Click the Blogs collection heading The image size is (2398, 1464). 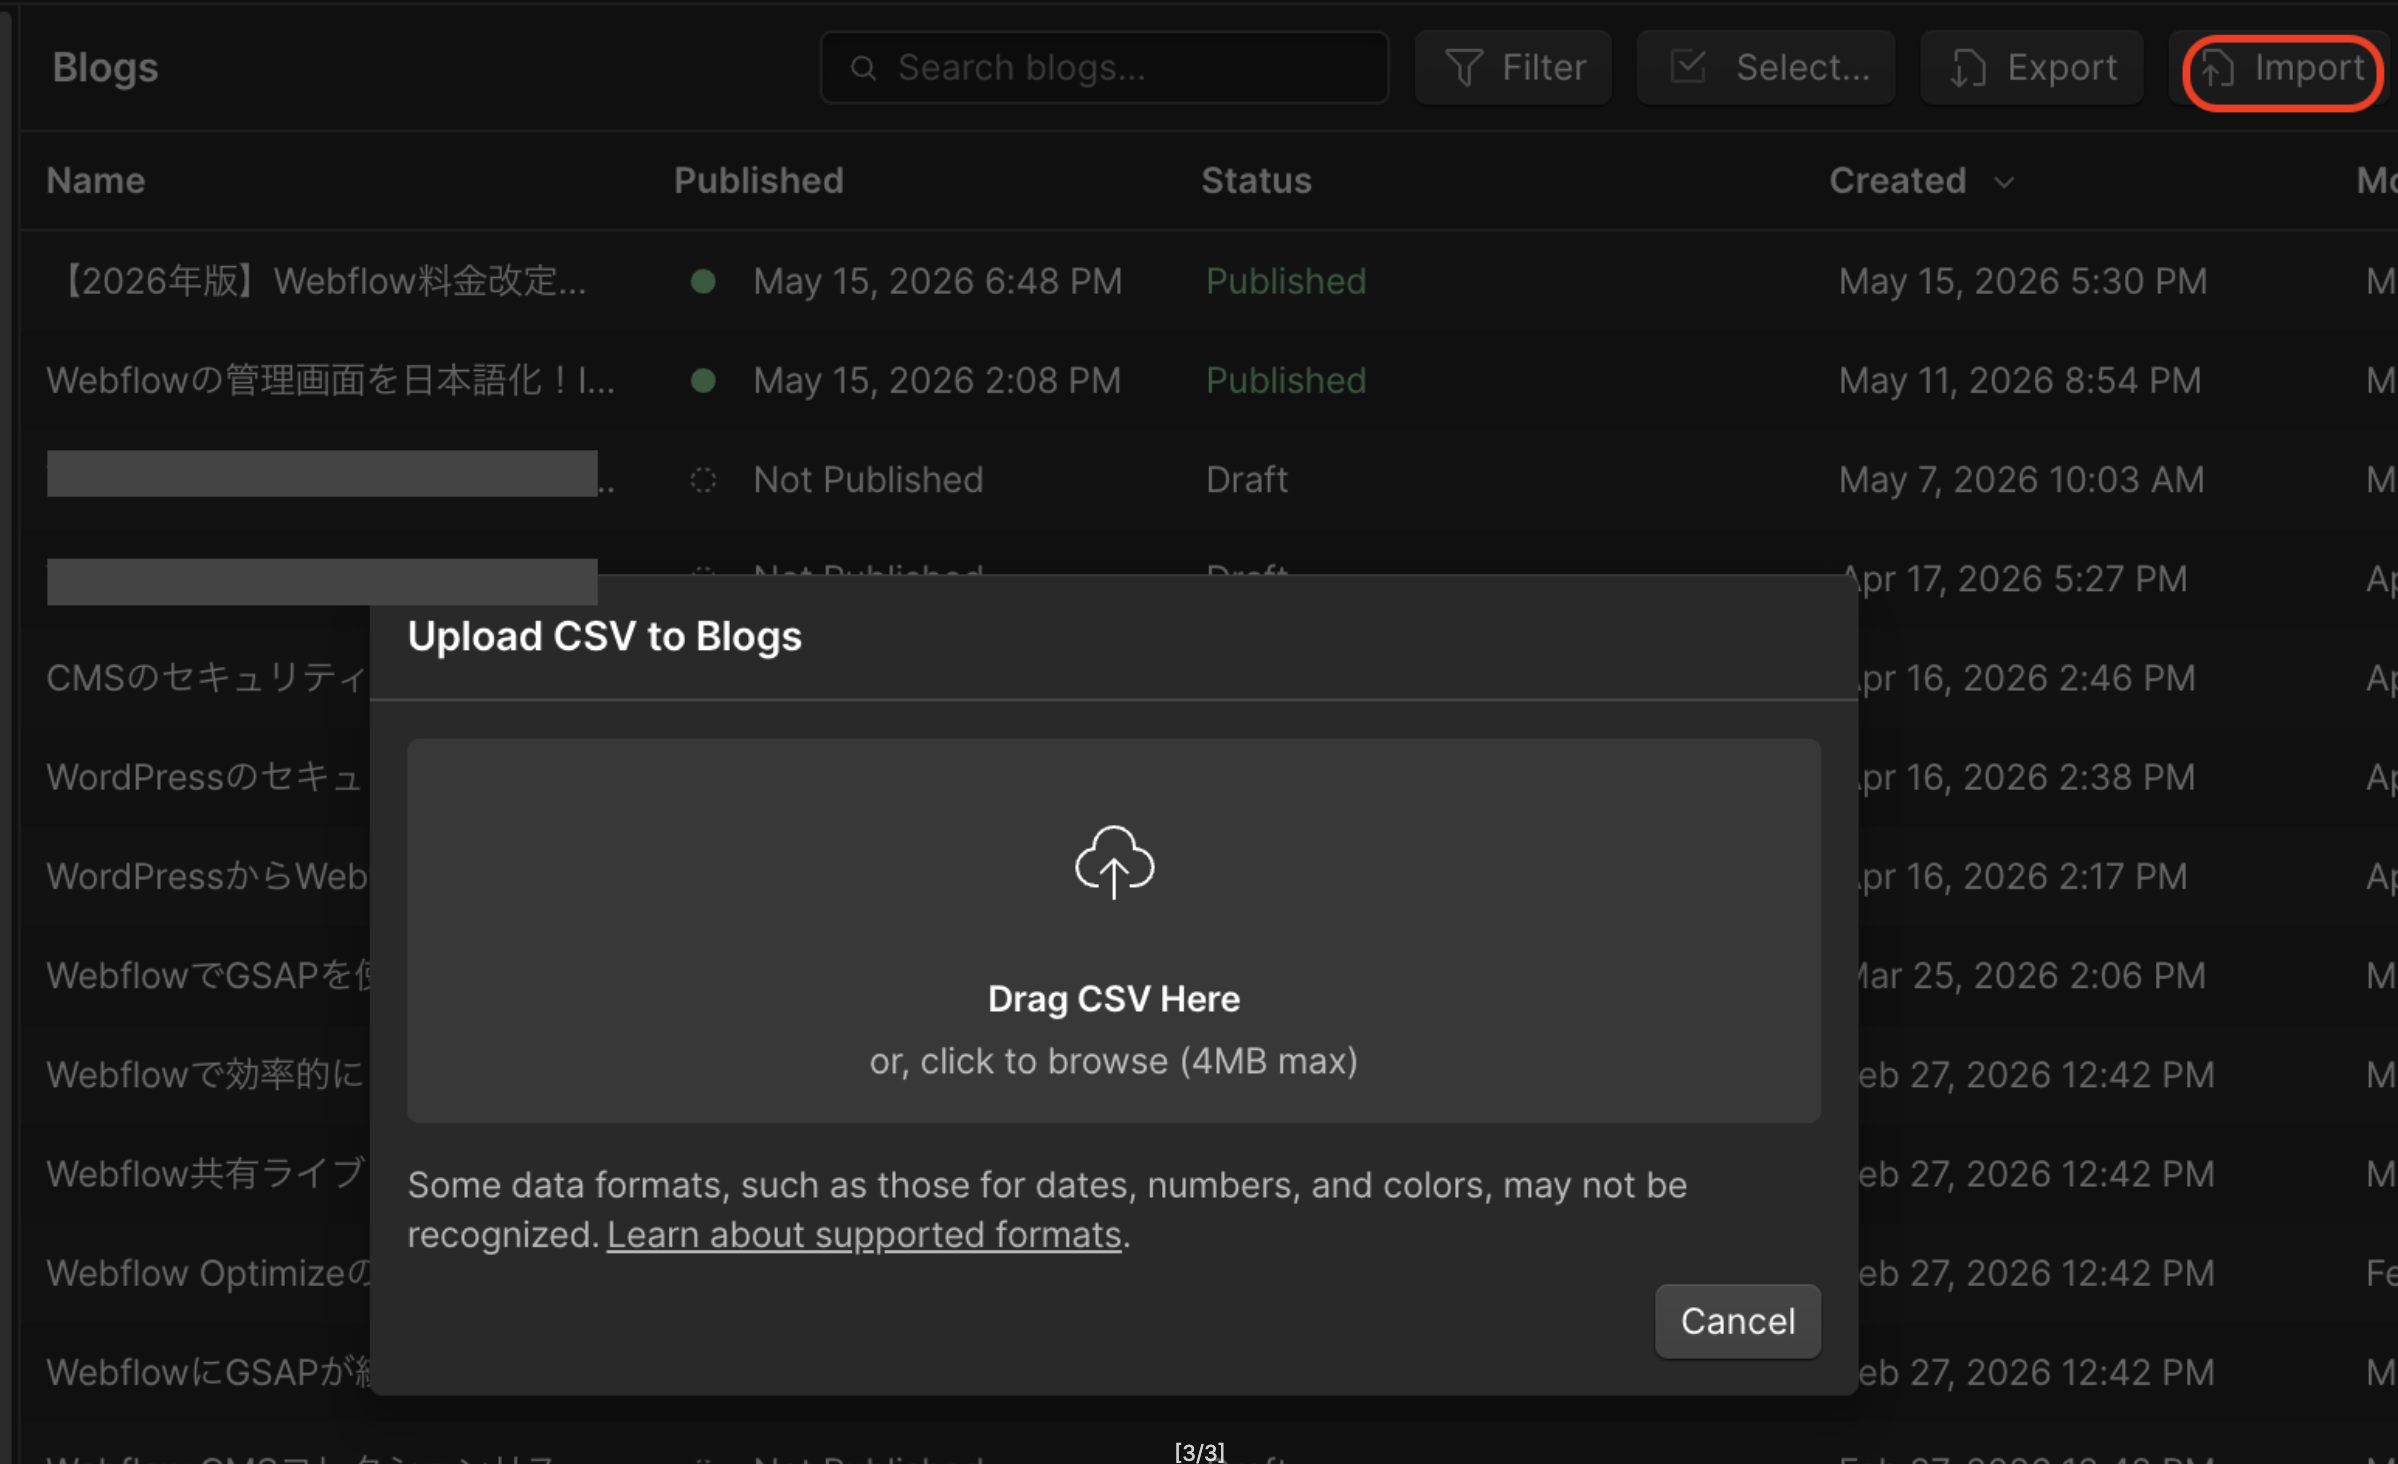pos(105,68)
